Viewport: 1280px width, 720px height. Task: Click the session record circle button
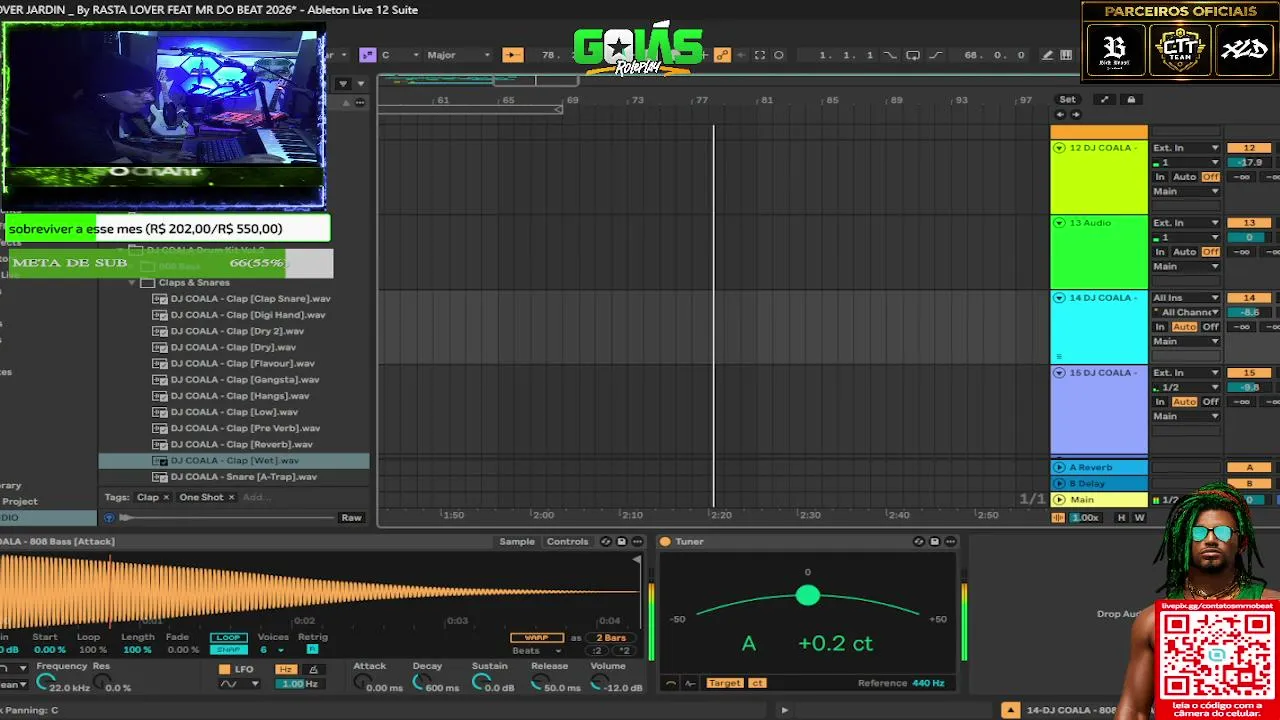[779, 55]
